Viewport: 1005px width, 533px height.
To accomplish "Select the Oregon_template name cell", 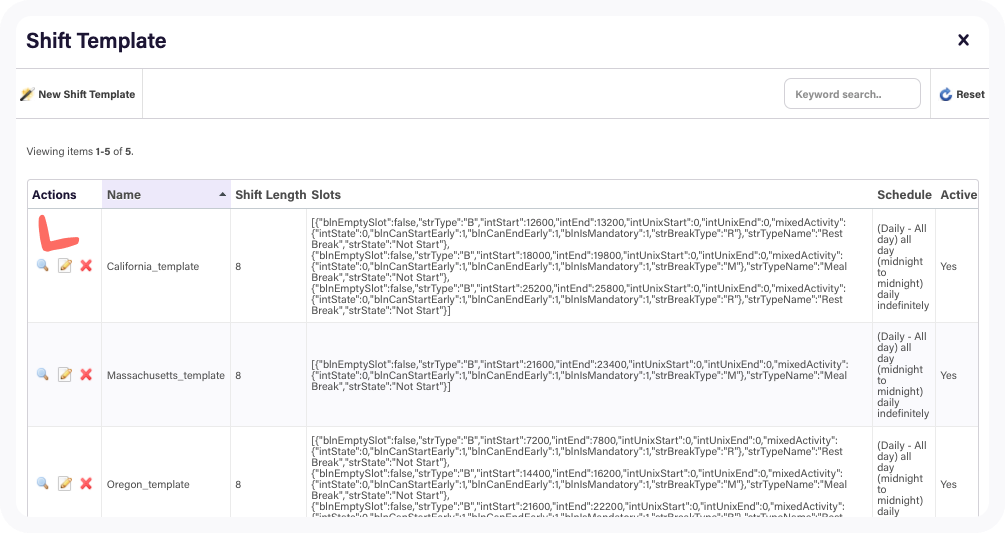I will (148, 484).
